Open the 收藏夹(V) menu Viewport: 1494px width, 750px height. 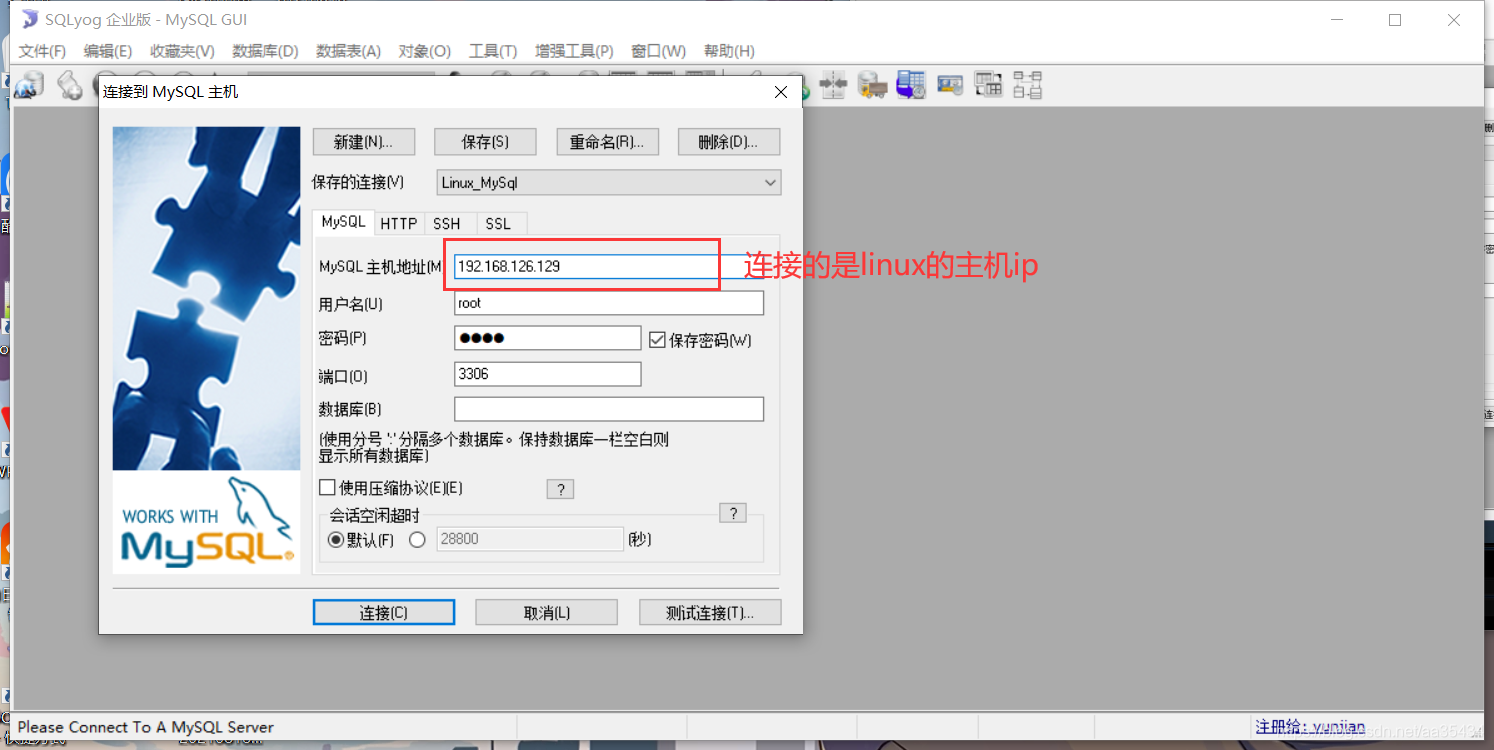[182, 51]
